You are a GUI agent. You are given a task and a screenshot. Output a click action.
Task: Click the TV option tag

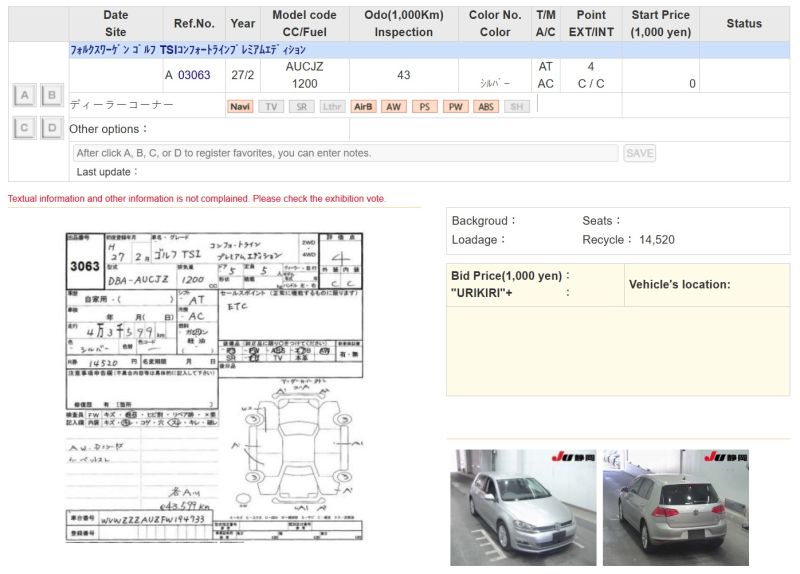coord(271,107)
